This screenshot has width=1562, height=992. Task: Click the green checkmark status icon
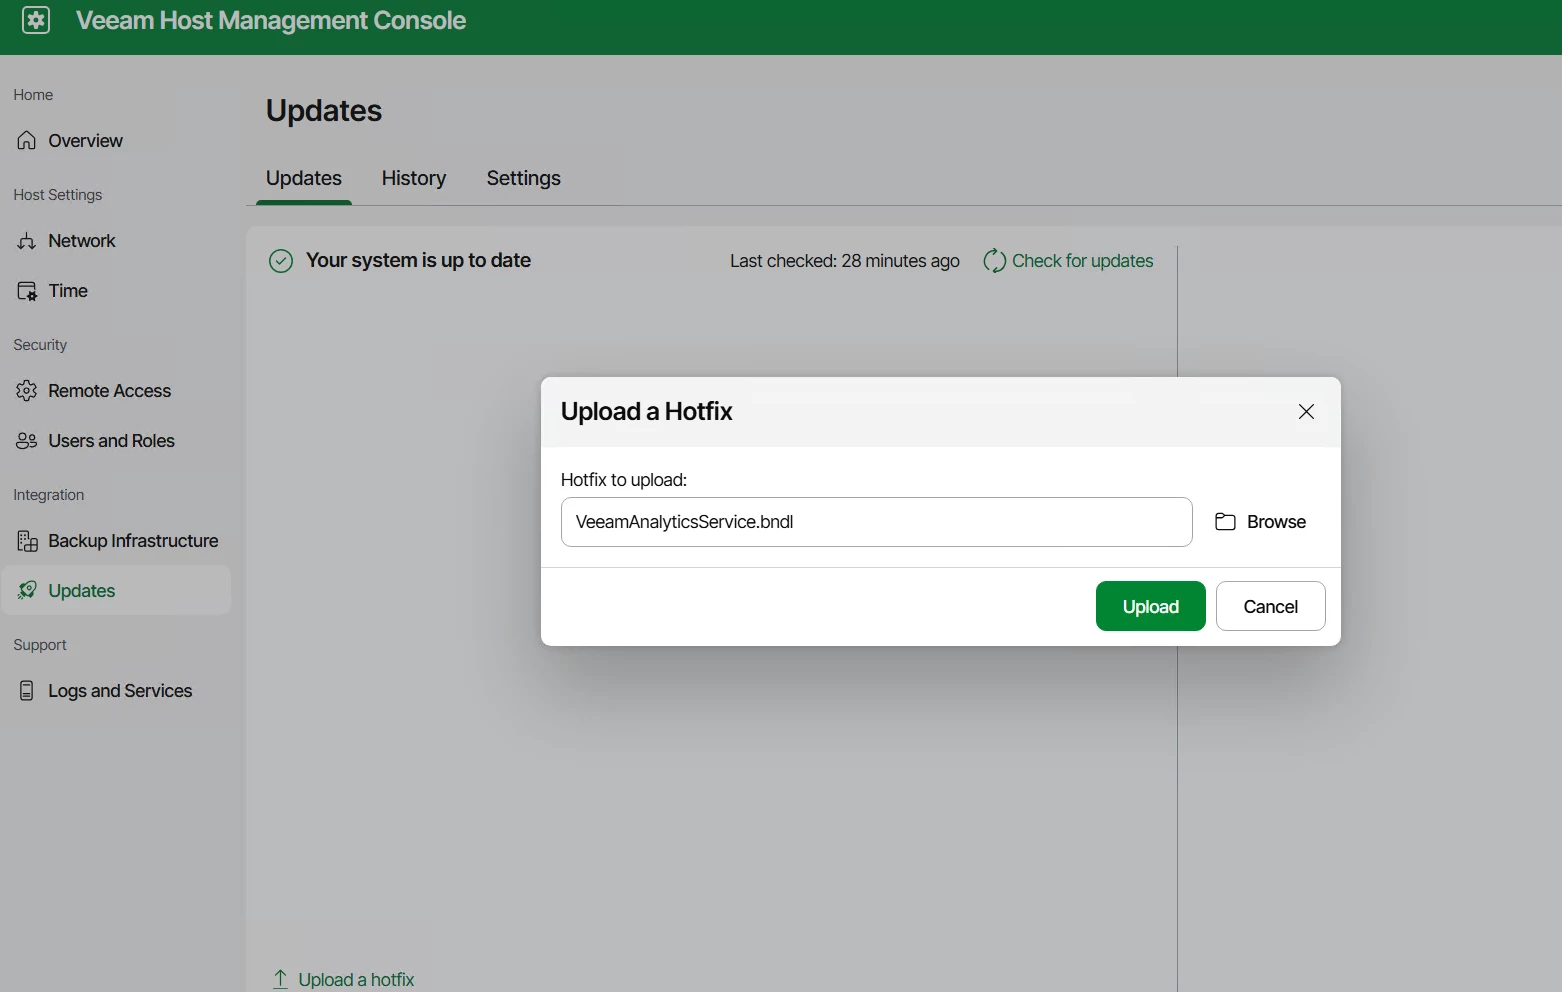click(281, 261)
